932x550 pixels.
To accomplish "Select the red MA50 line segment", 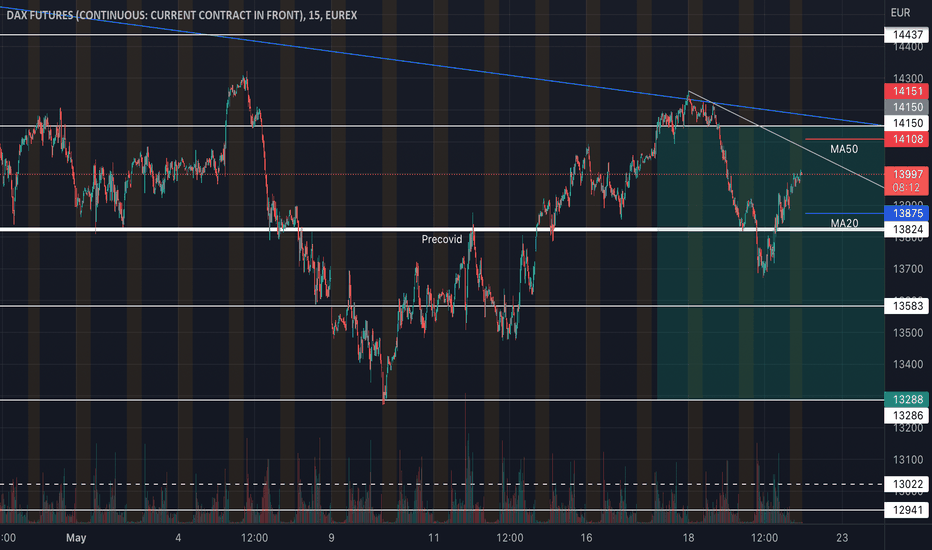I will pyautogui.click(x=844, y=139).
